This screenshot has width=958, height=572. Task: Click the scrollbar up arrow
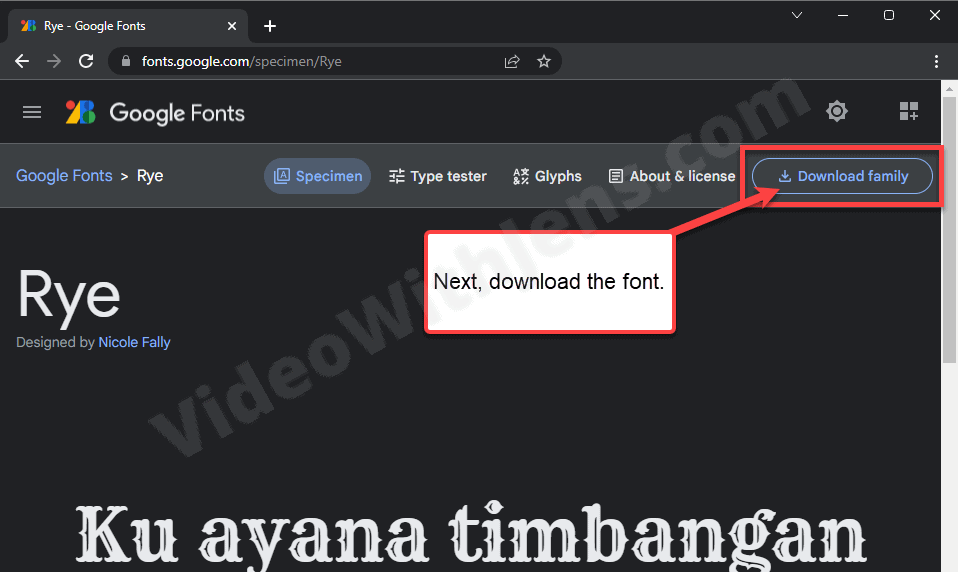[949, 89]
